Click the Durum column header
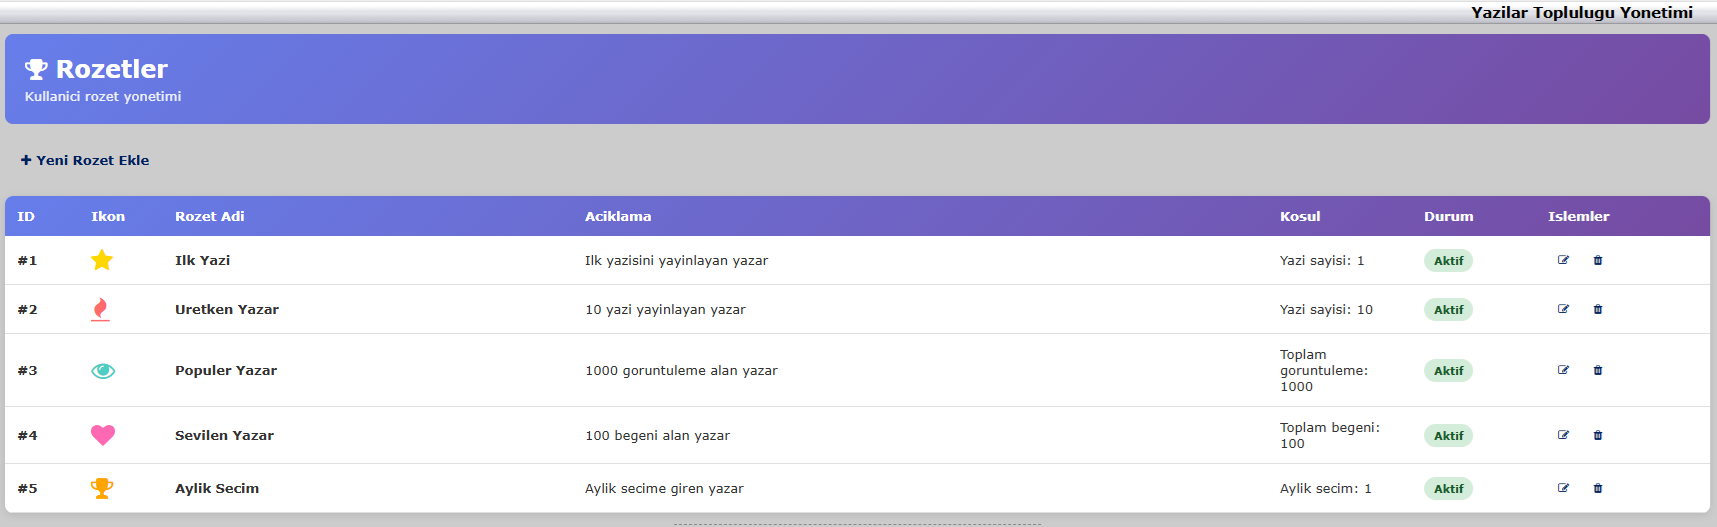The image size is (1717, 527). [1448, 216]
